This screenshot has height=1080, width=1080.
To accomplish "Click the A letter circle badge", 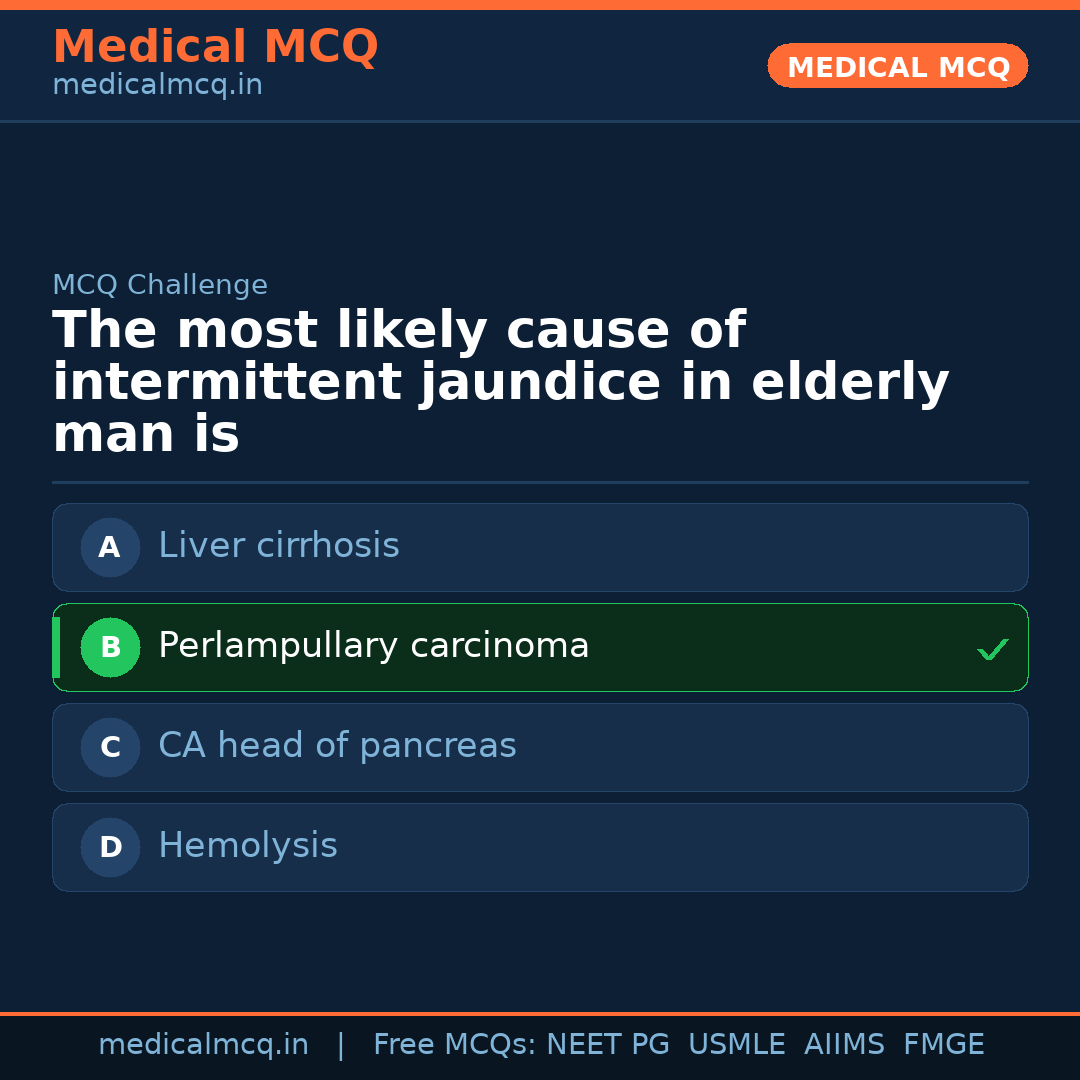I will (x=110, y=547).
